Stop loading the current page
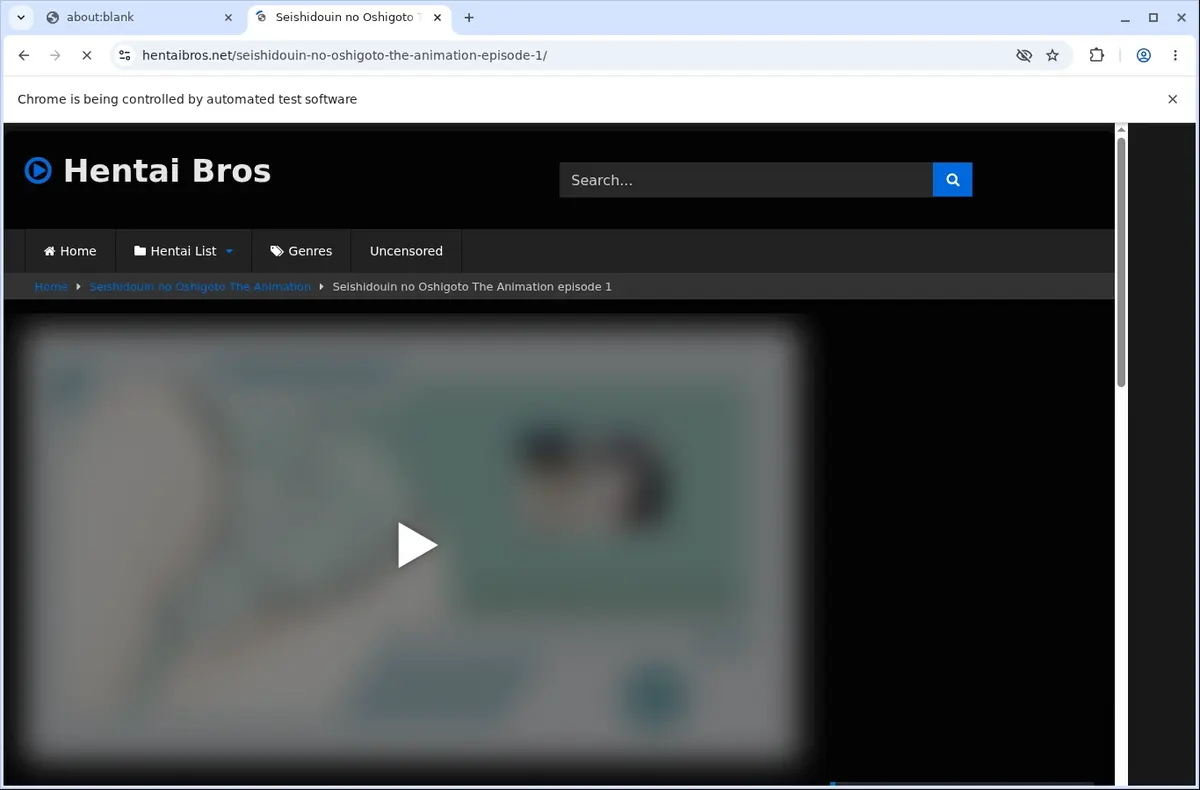The height and width of the screenshot is (790, 1200). pos(86,55)
